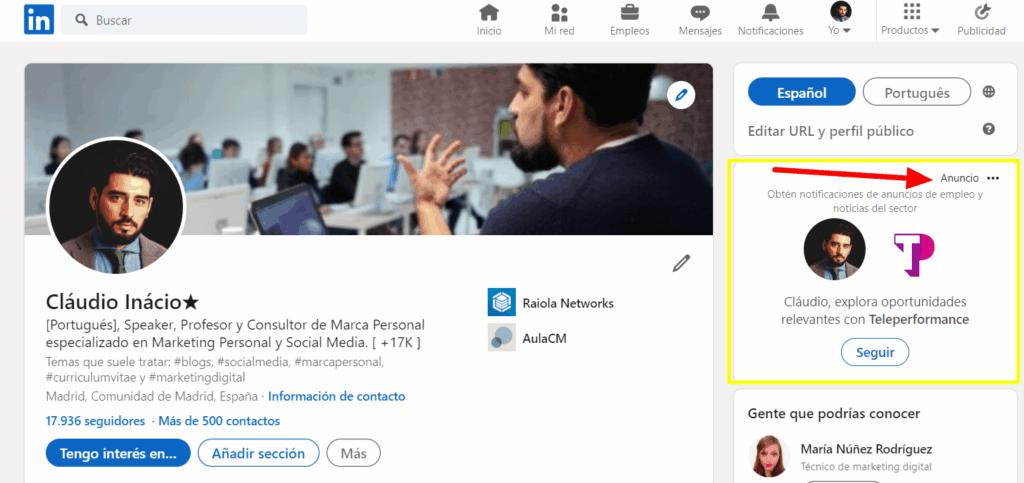Expand the Productos grid dropdown
This screenshot has width=1024, height=483.
tap(910, 20)
